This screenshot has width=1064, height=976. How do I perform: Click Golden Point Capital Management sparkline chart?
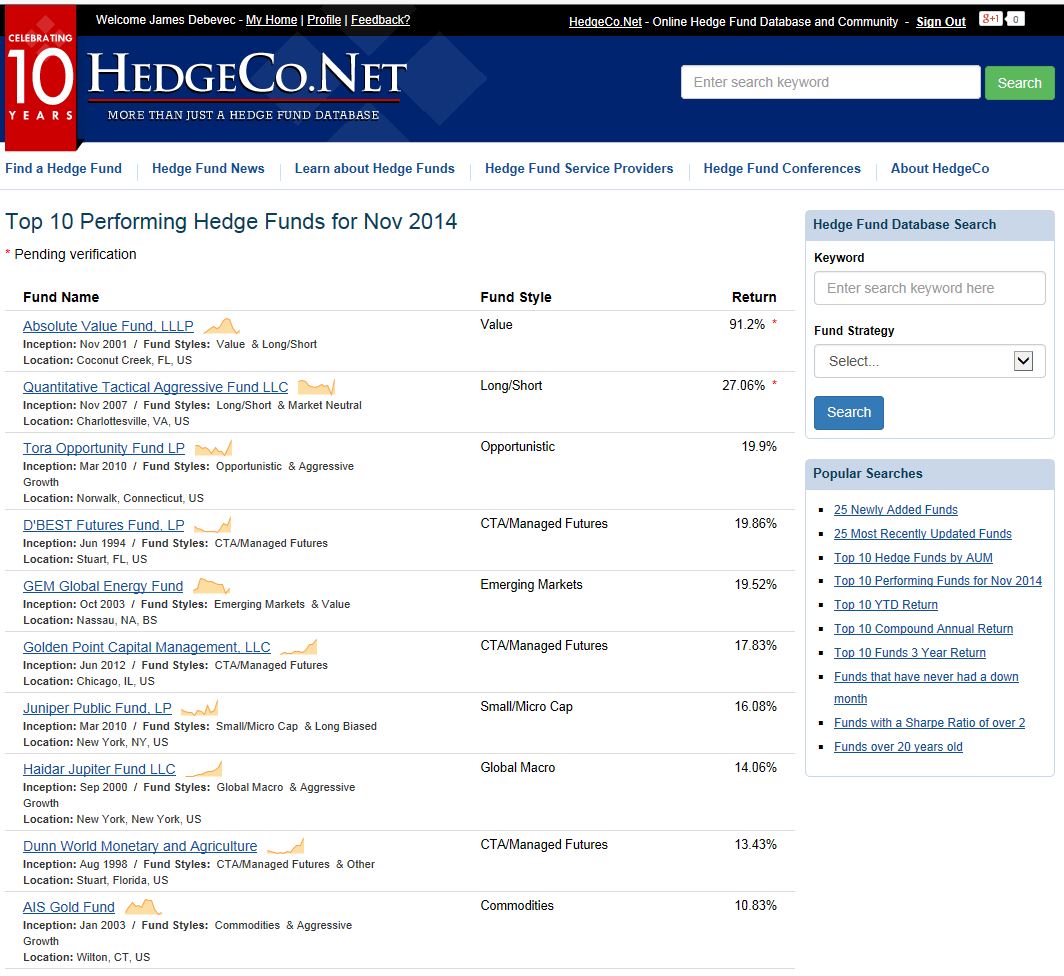point(299,647)
